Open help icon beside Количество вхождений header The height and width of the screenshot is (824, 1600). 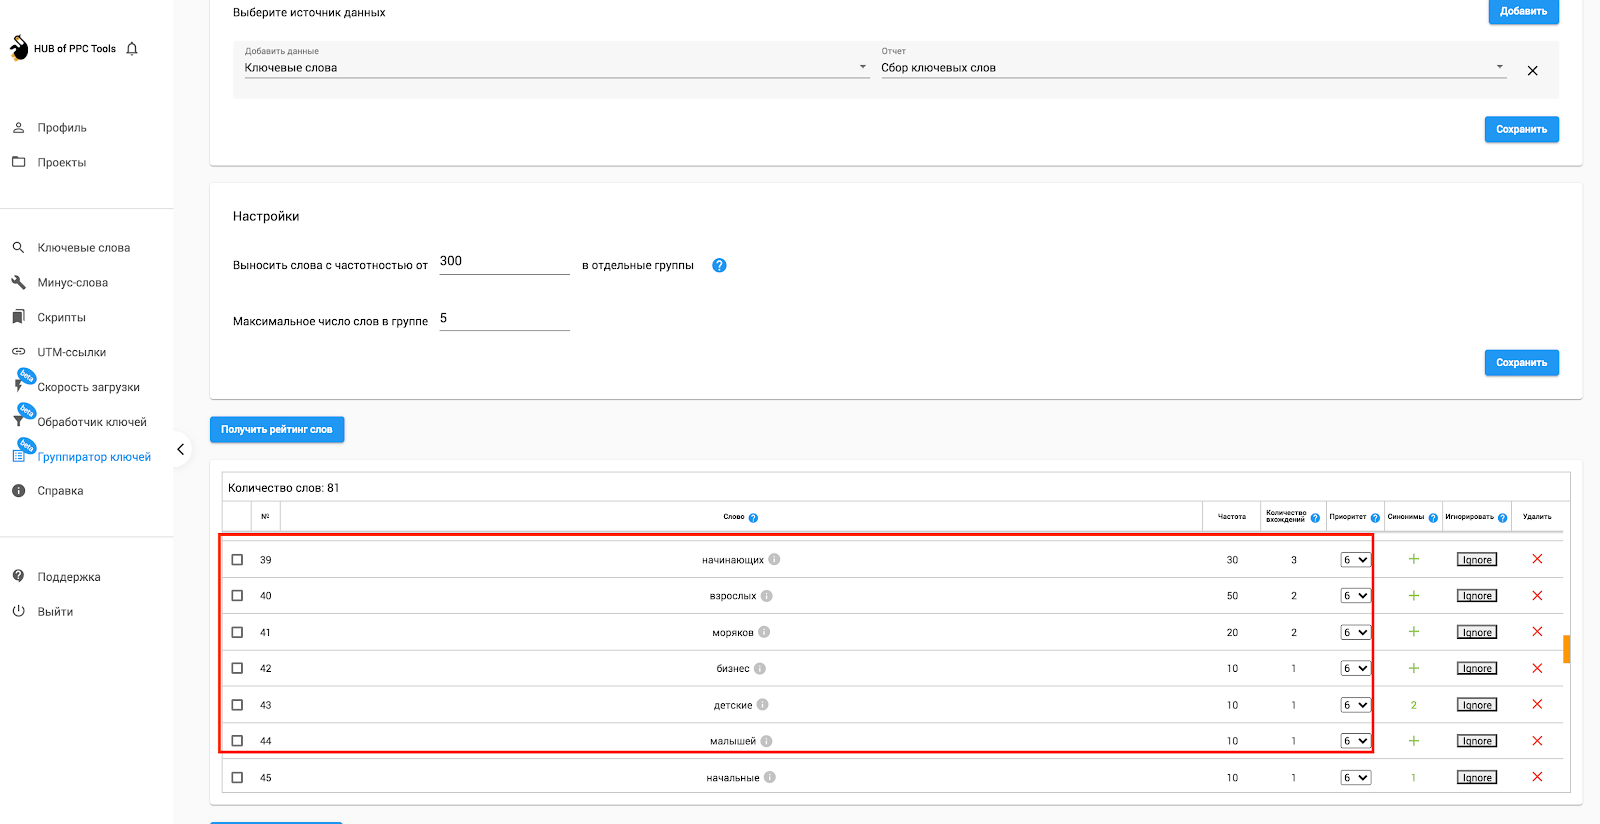tap(1315, 518)
